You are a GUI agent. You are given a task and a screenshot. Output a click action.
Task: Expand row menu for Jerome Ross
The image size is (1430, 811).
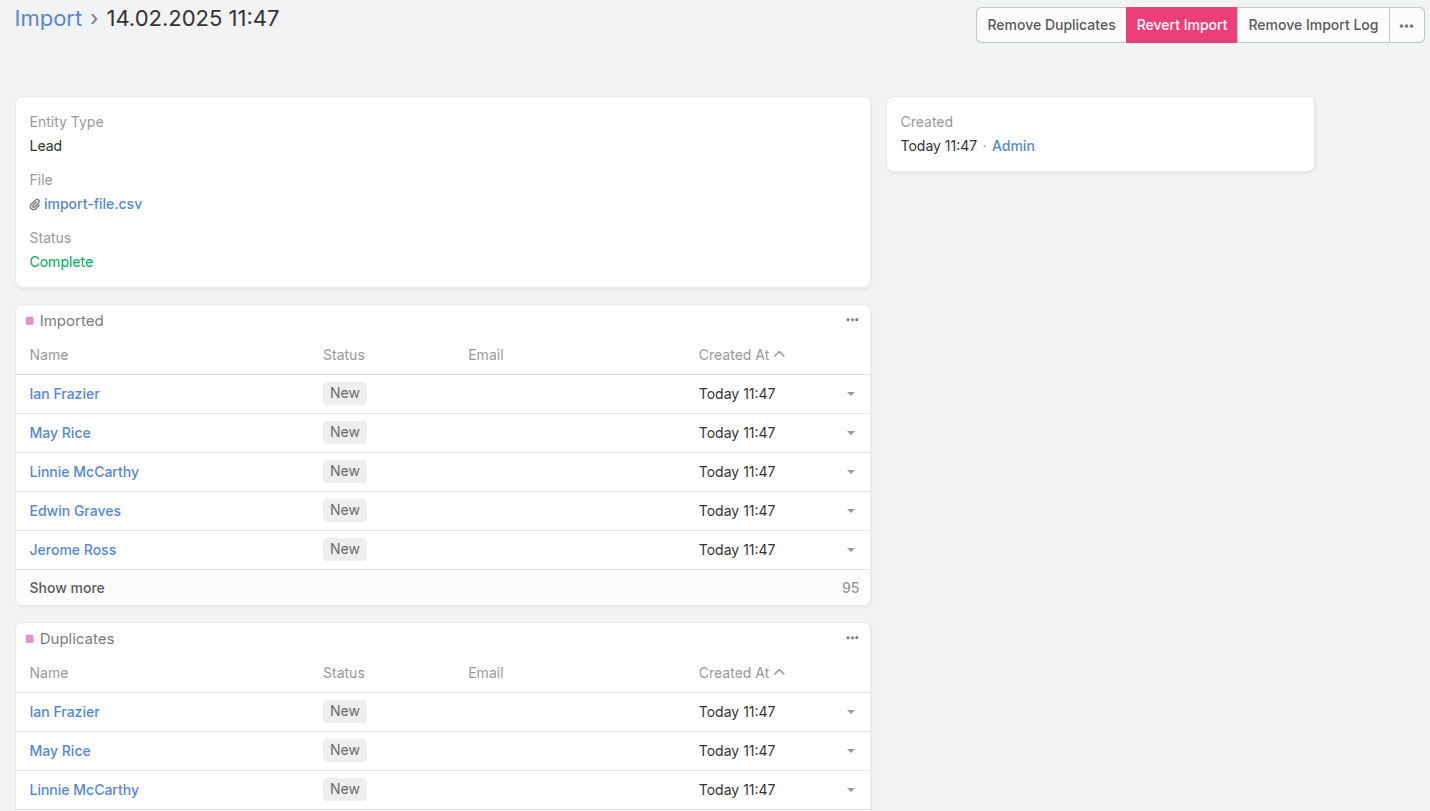tap(851, 550)
